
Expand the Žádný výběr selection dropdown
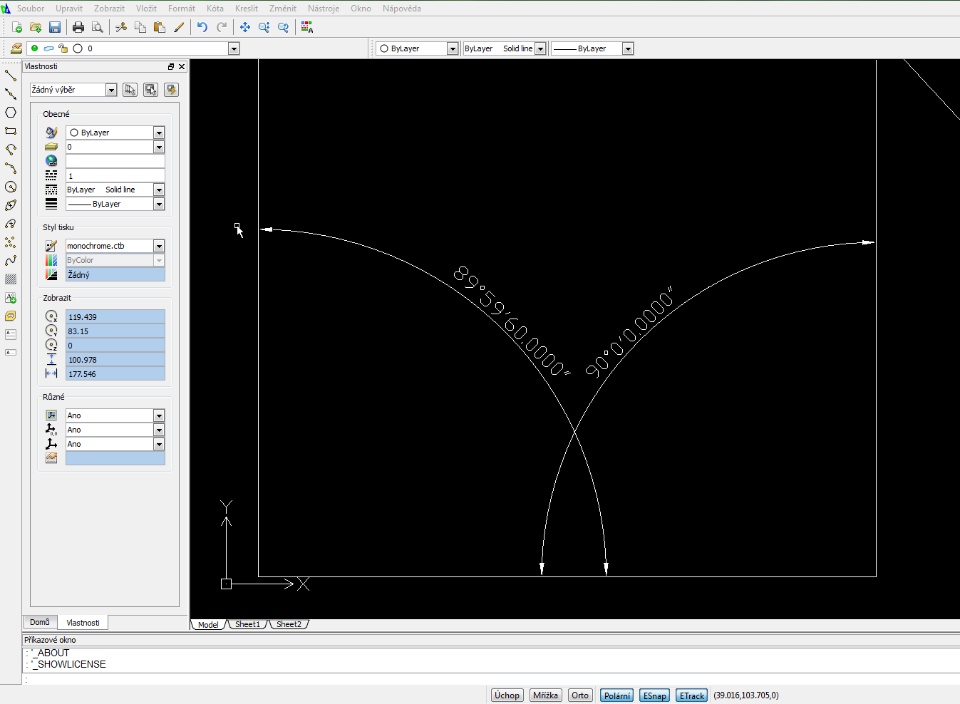(x=112, y=90)
